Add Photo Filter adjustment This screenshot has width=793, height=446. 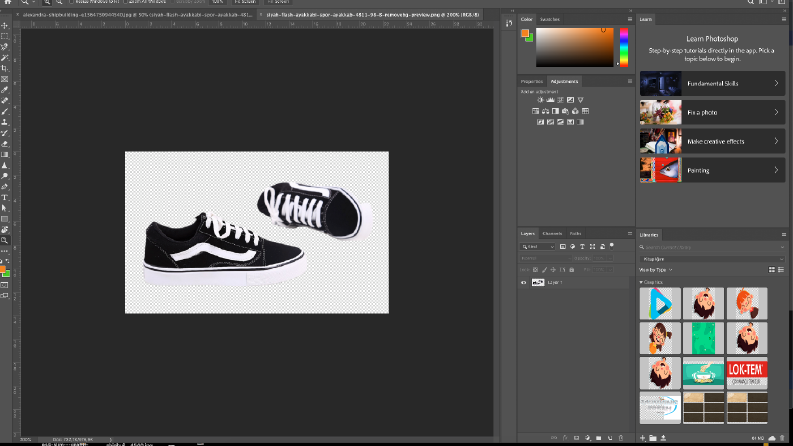(565, 111)
